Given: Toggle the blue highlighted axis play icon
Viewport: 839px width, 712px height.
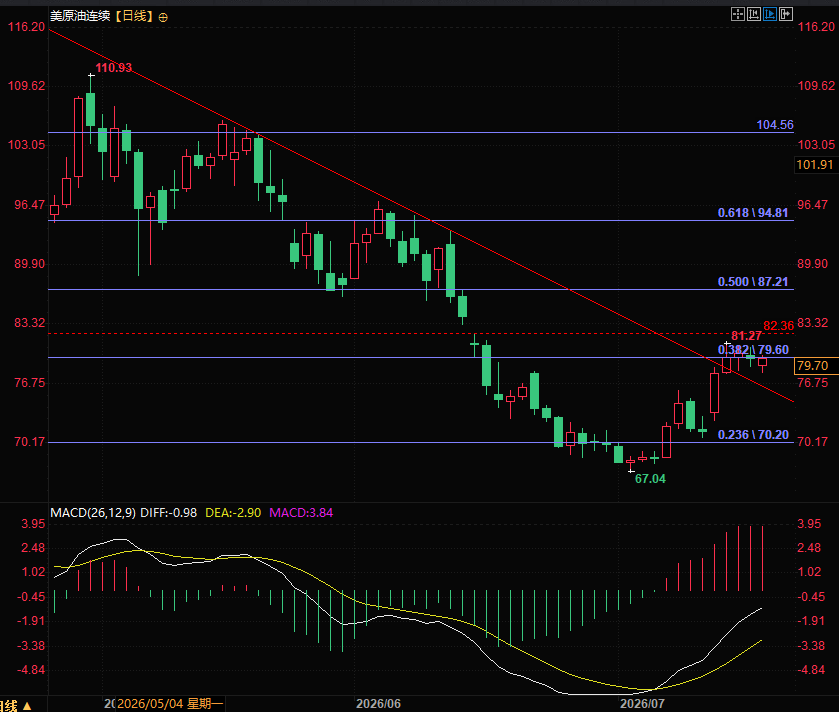Looking at the screenshot, I should tap(770, 14).
